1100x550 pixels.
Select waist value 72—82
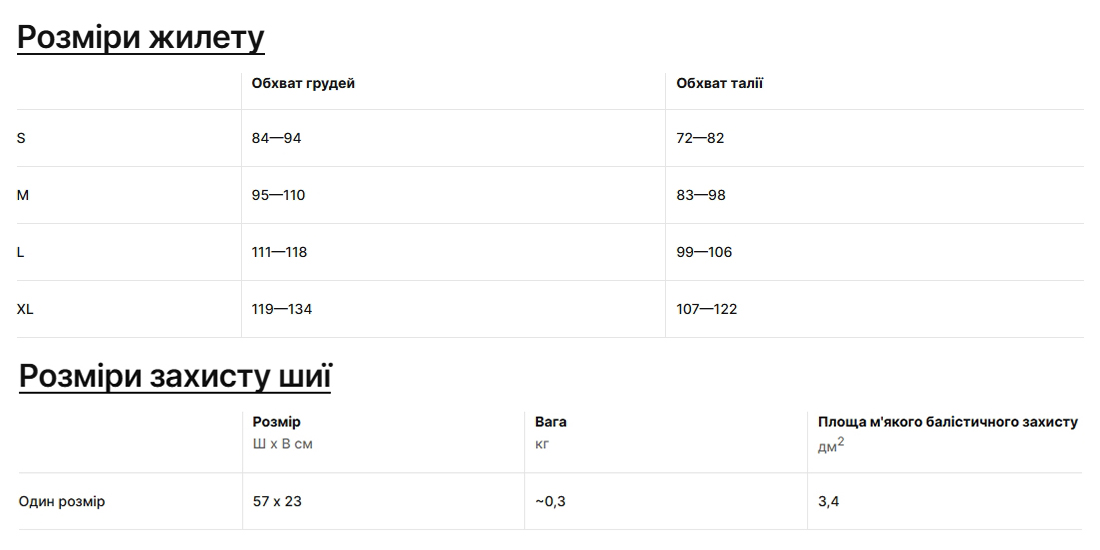coord(700,138)
